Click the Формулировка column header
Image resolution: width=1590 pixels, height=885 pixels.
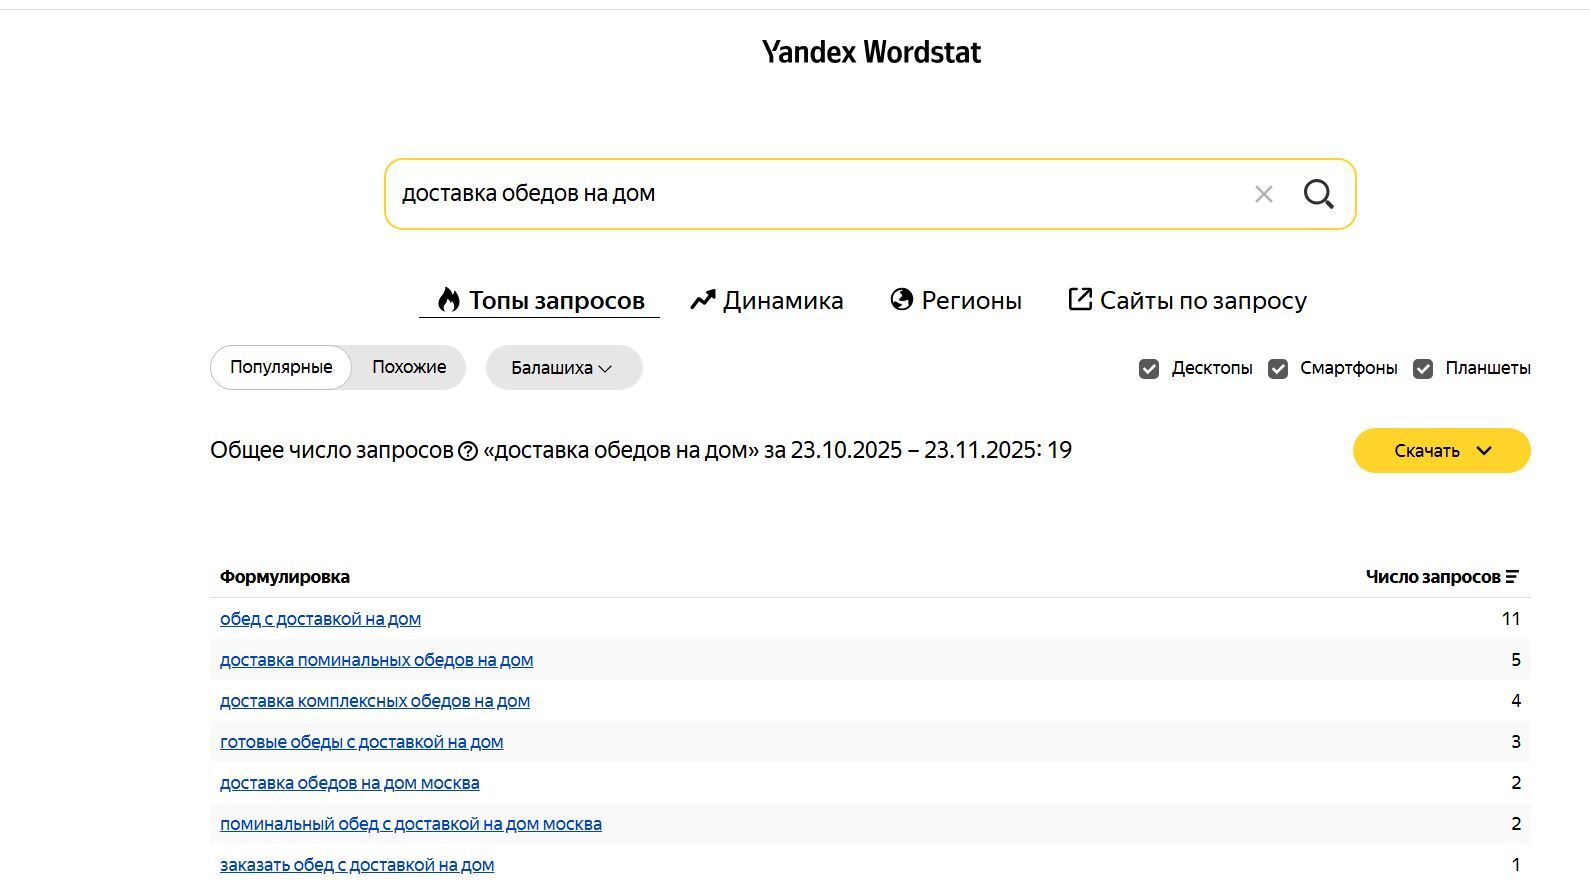(285, 577)
